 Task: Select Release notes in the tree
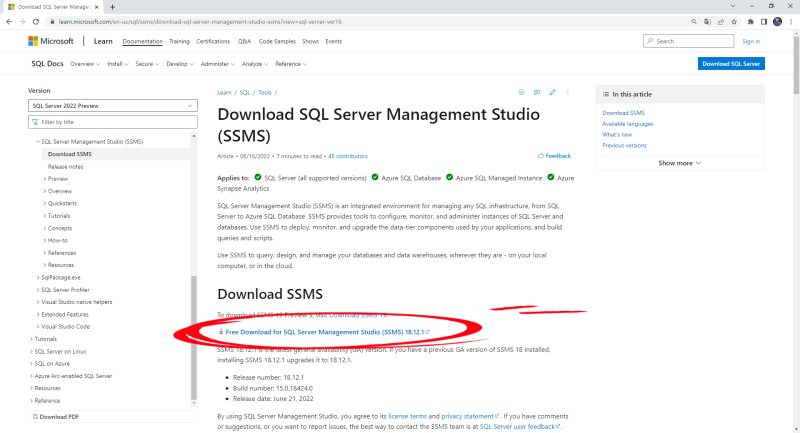point(65,166)
